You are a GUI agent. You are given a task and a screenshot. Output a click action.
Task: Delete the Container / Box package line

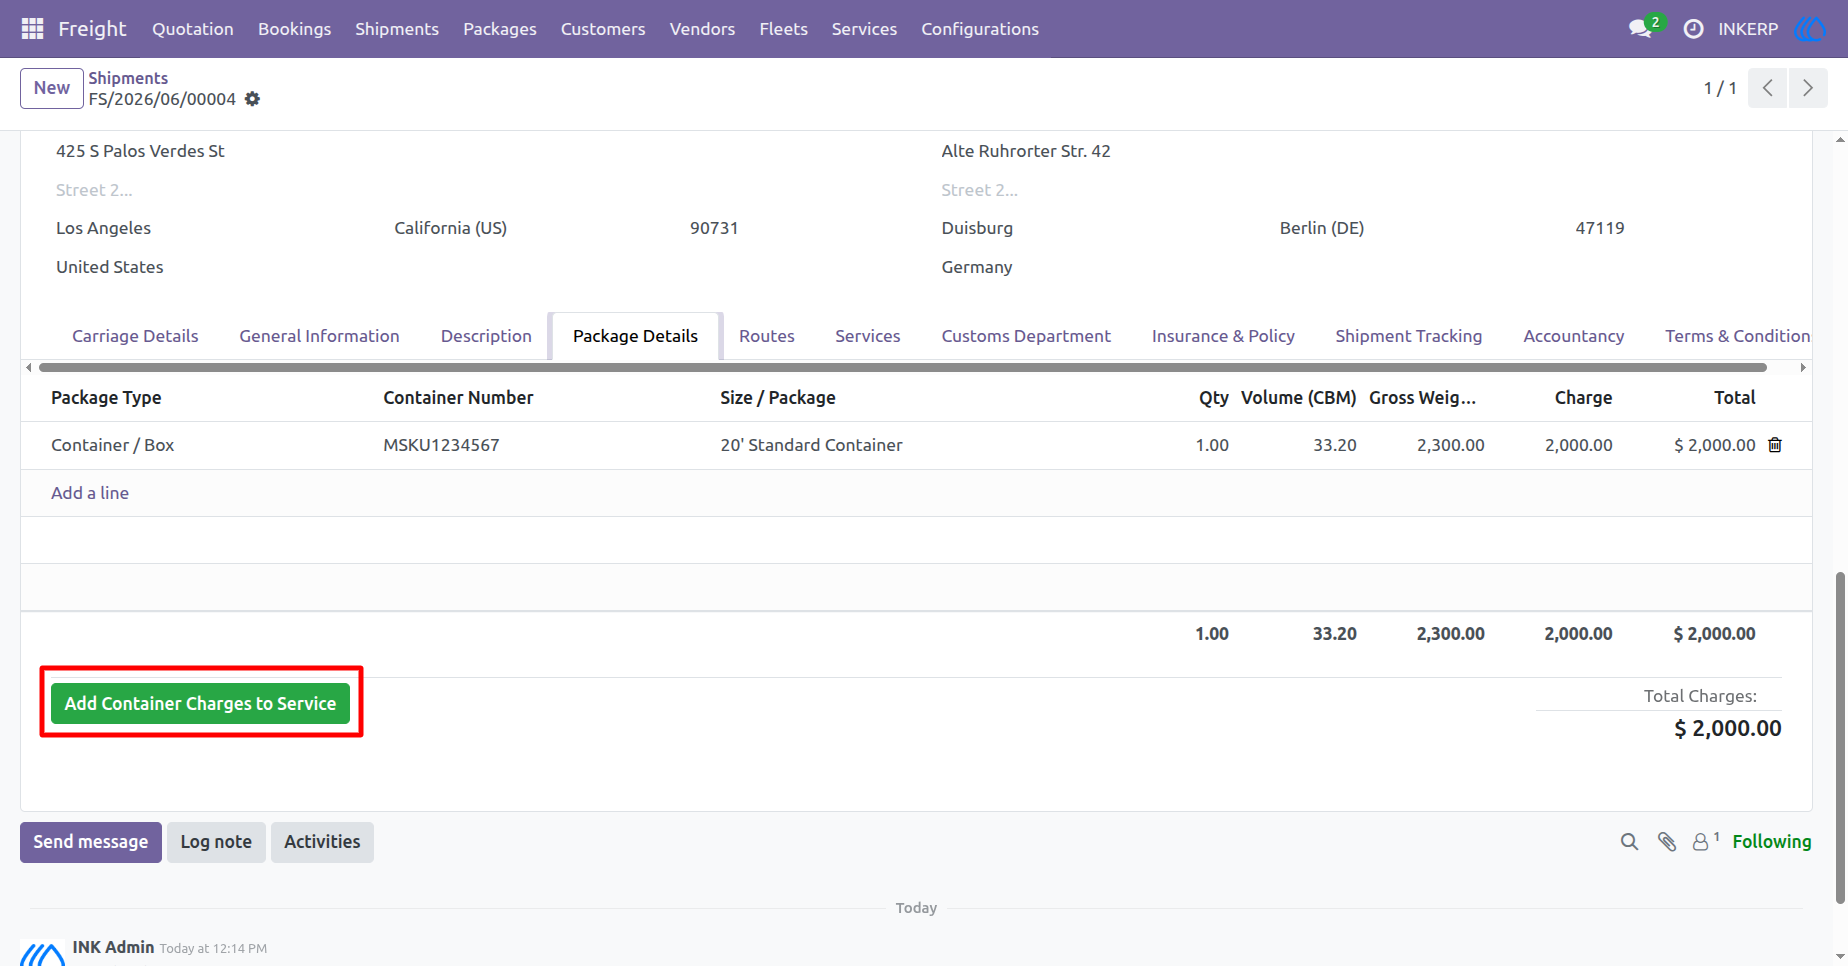click(x=1775, y=445)
